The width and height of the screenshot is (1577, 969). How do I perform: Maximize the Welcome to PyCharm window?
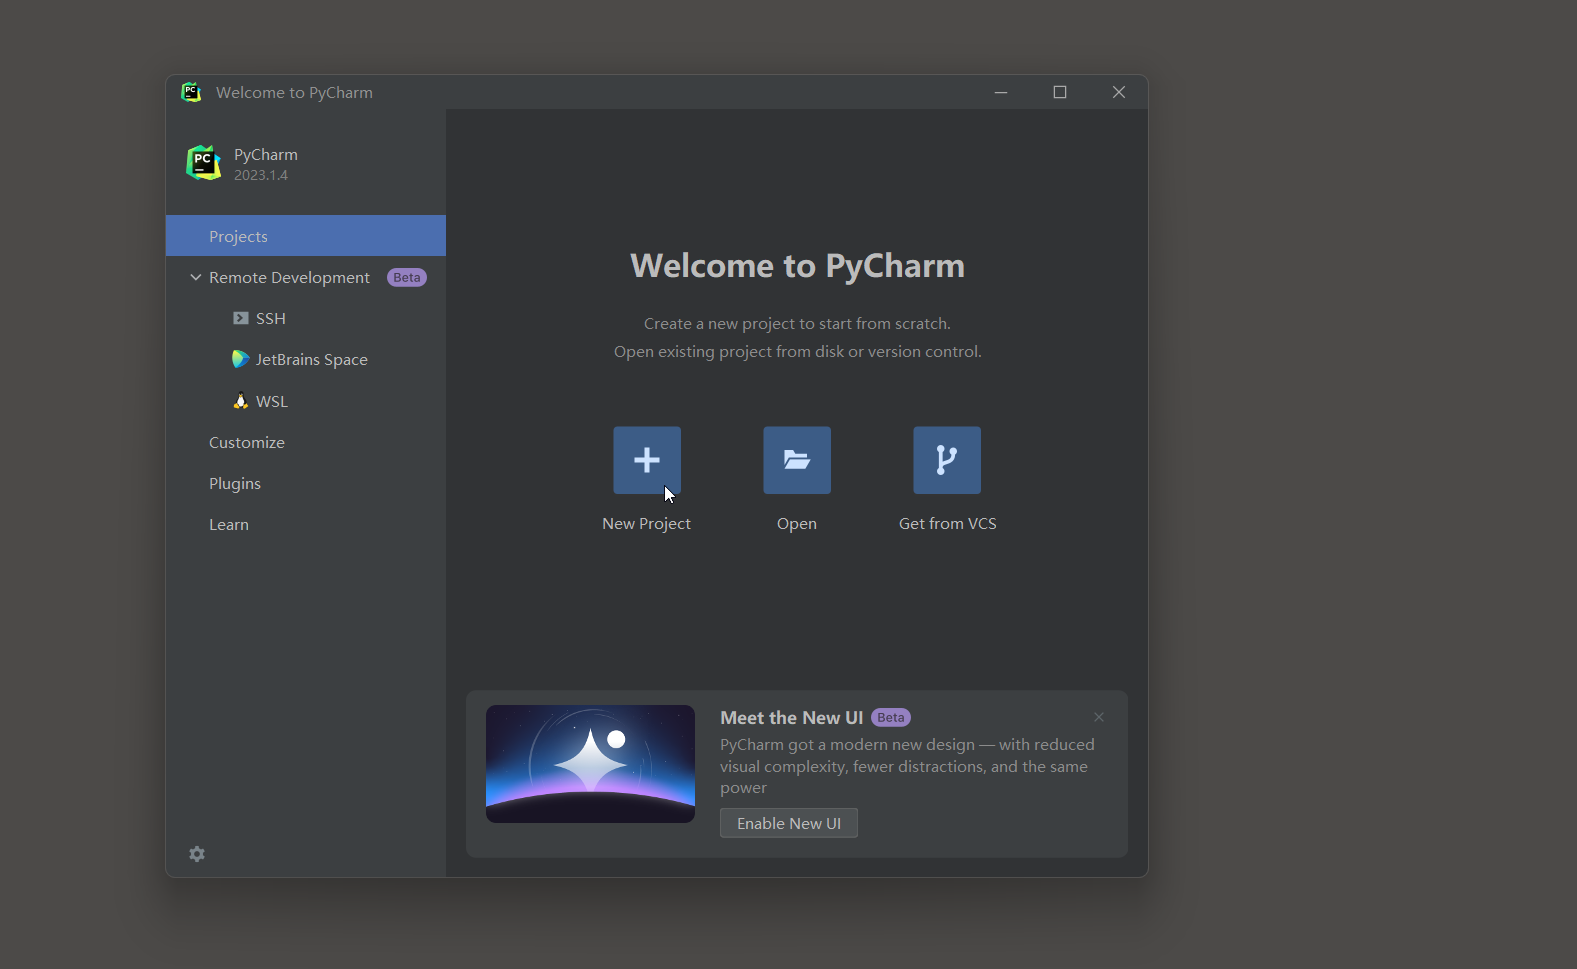click(x=1060, y=92)
